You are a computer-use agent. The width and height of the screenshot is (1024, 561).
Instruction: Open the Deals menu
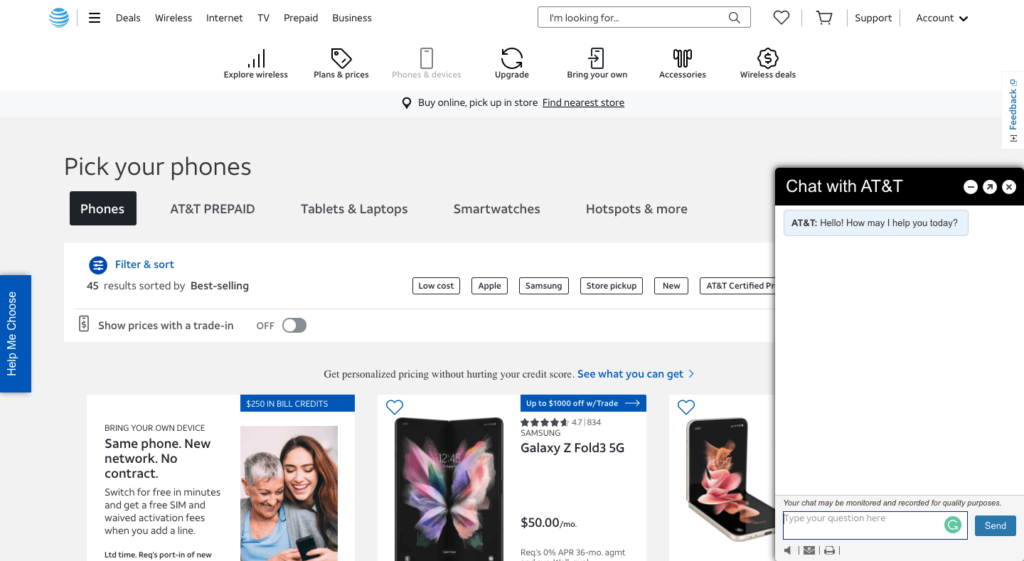128,18
